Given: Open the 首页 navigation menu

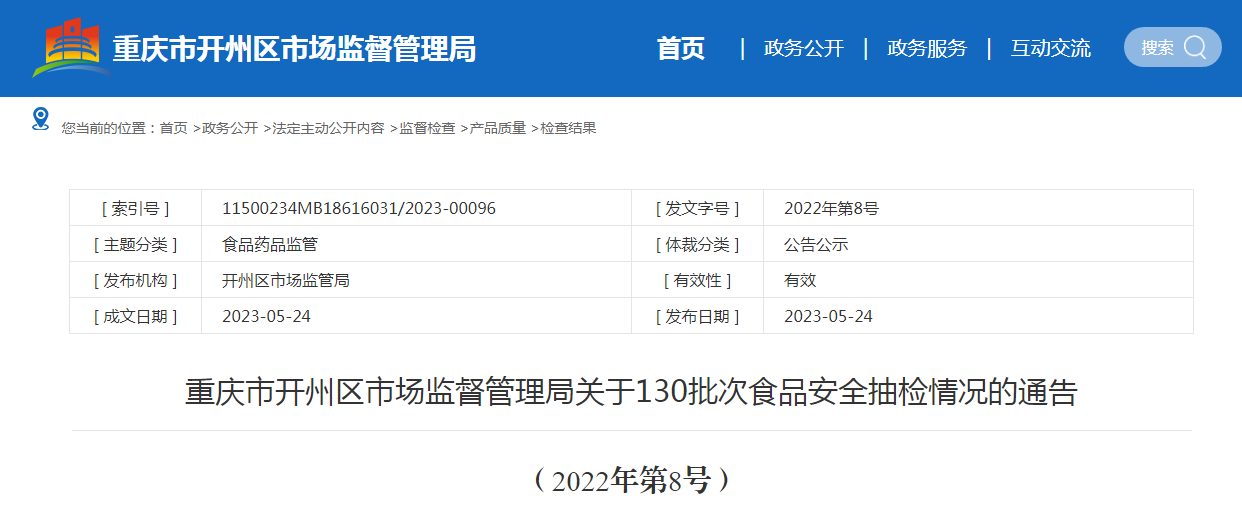Looking at the screenshot, I should click(x=681, y=48).
